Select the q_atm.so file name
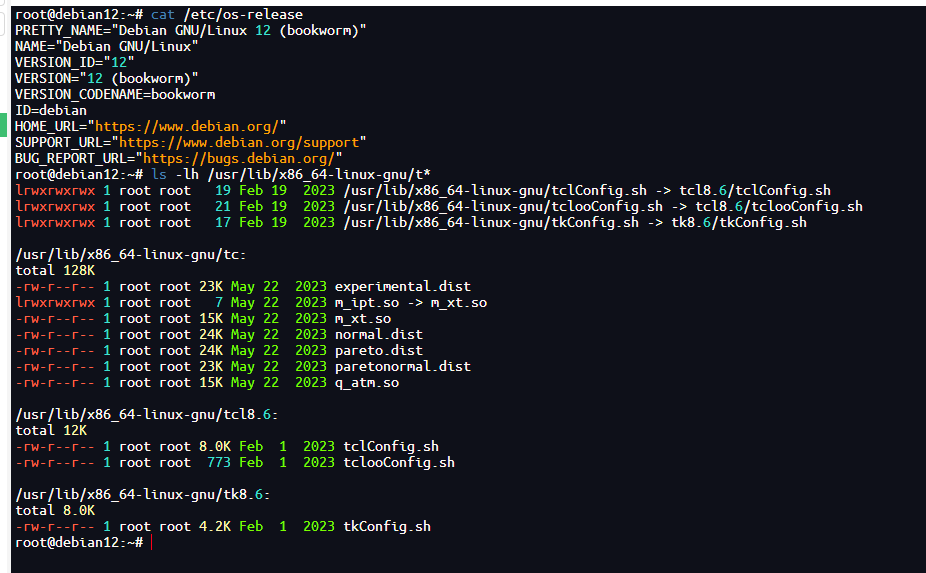The height and width of the screenshot is (573, 926). pos(367,383)
